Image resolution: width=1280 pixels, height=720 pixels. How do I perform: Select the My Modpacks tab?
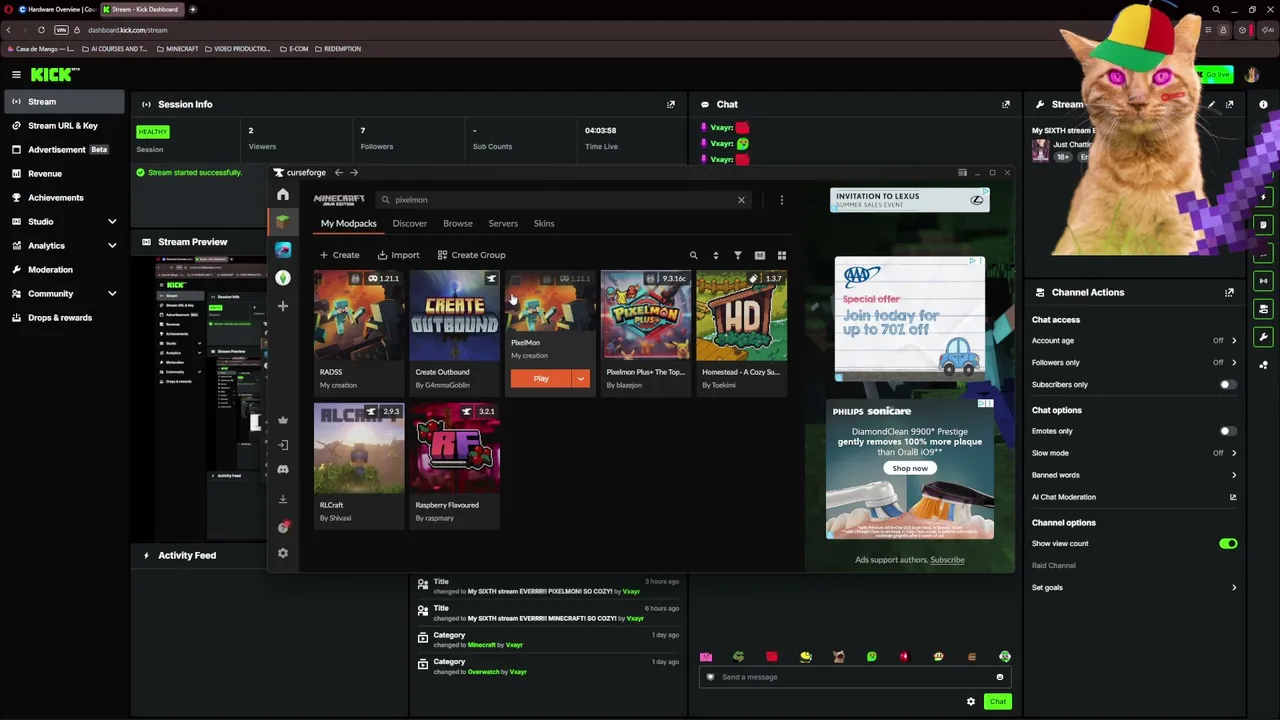[349, 224]
